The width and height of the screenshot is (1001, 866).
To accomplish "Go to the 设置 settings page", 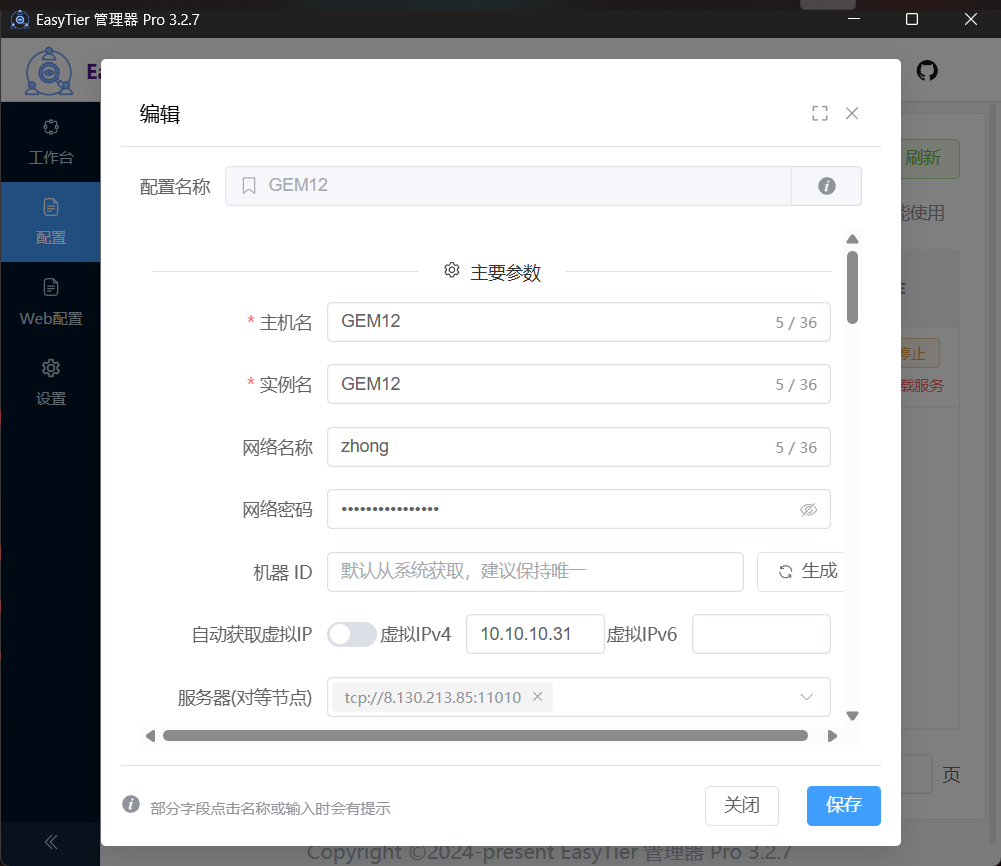I will tap(50, 382).
